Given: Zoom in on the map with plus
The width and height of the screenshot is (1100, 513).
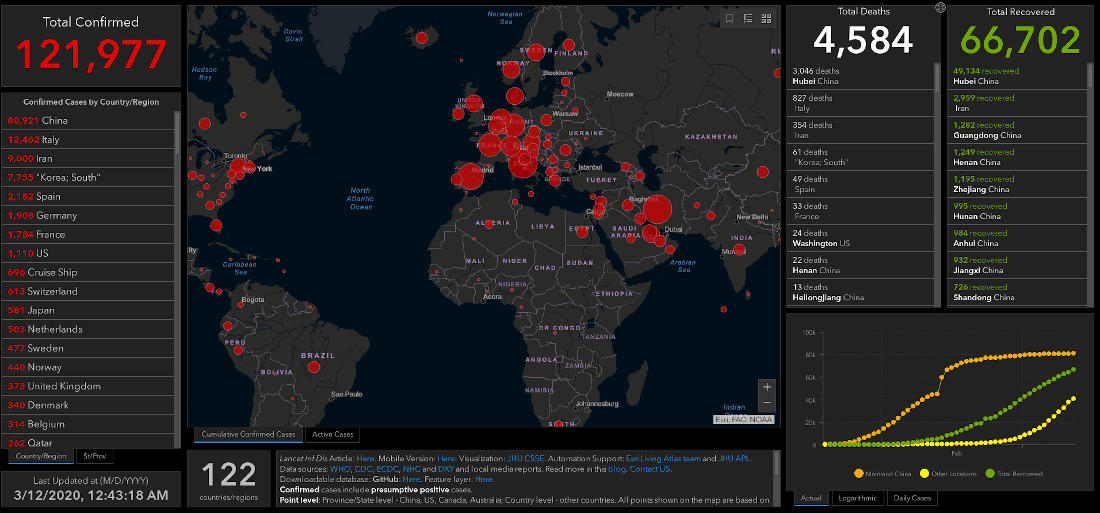Looking at the screenshot, I should coord(767,387).
